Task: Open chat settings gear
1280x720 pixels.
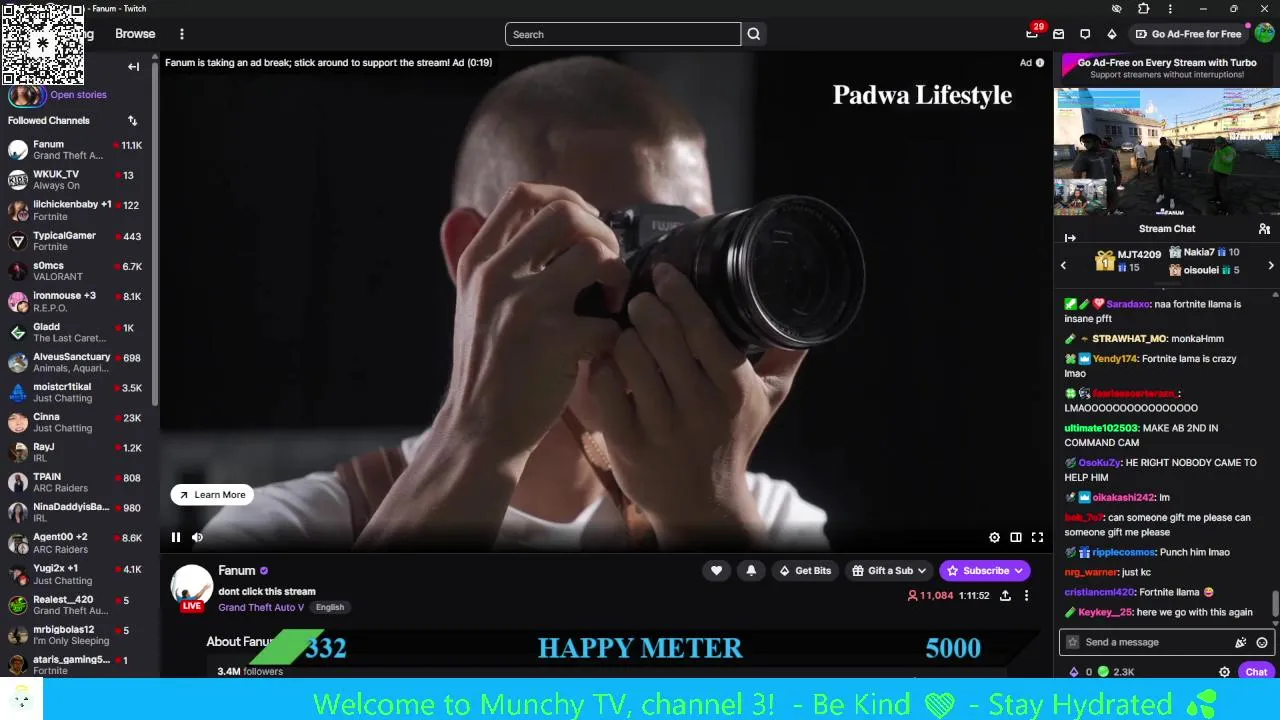Action: [1224, 672]
